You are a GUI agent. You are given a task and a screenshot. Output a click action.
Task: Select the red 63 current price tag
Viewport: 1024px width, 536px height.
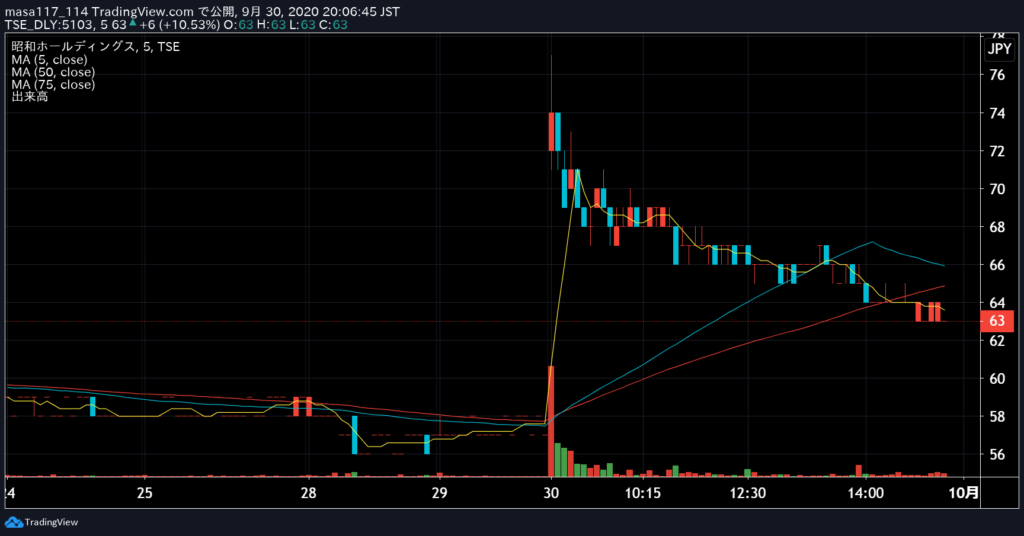click(997, 321)
